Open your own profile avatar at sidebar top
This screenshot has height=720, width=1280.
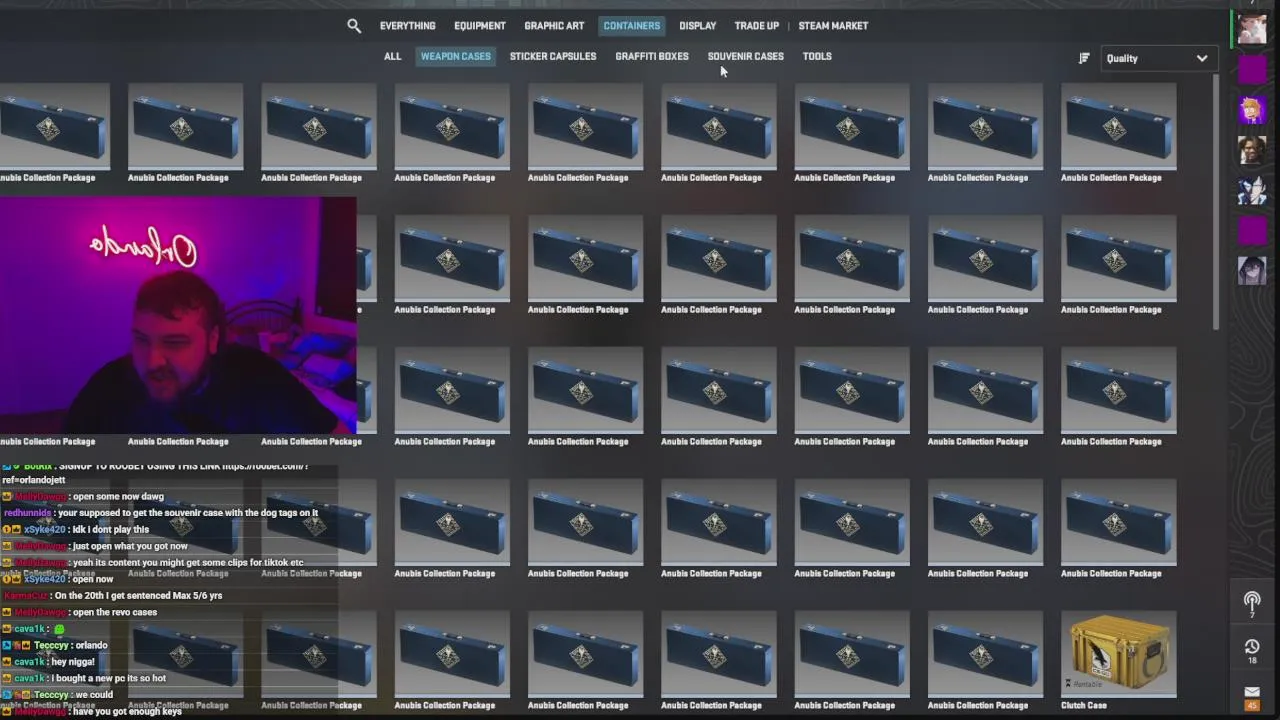pyautogui.click(x=1252, y=28)
